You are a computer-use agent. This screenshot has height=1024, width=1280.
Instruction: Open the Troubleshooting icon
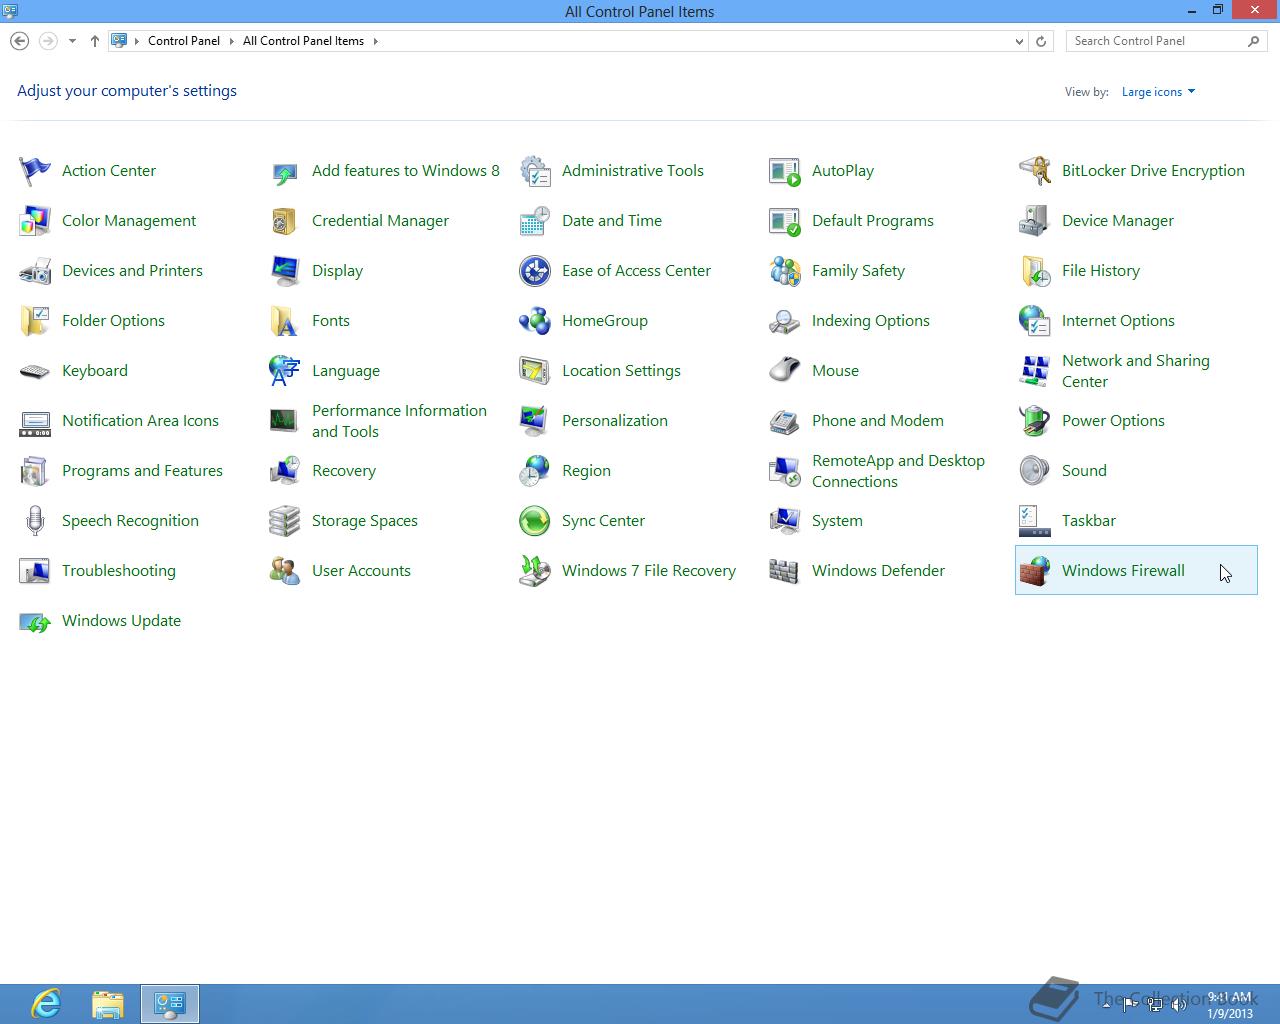coord(35,571)
